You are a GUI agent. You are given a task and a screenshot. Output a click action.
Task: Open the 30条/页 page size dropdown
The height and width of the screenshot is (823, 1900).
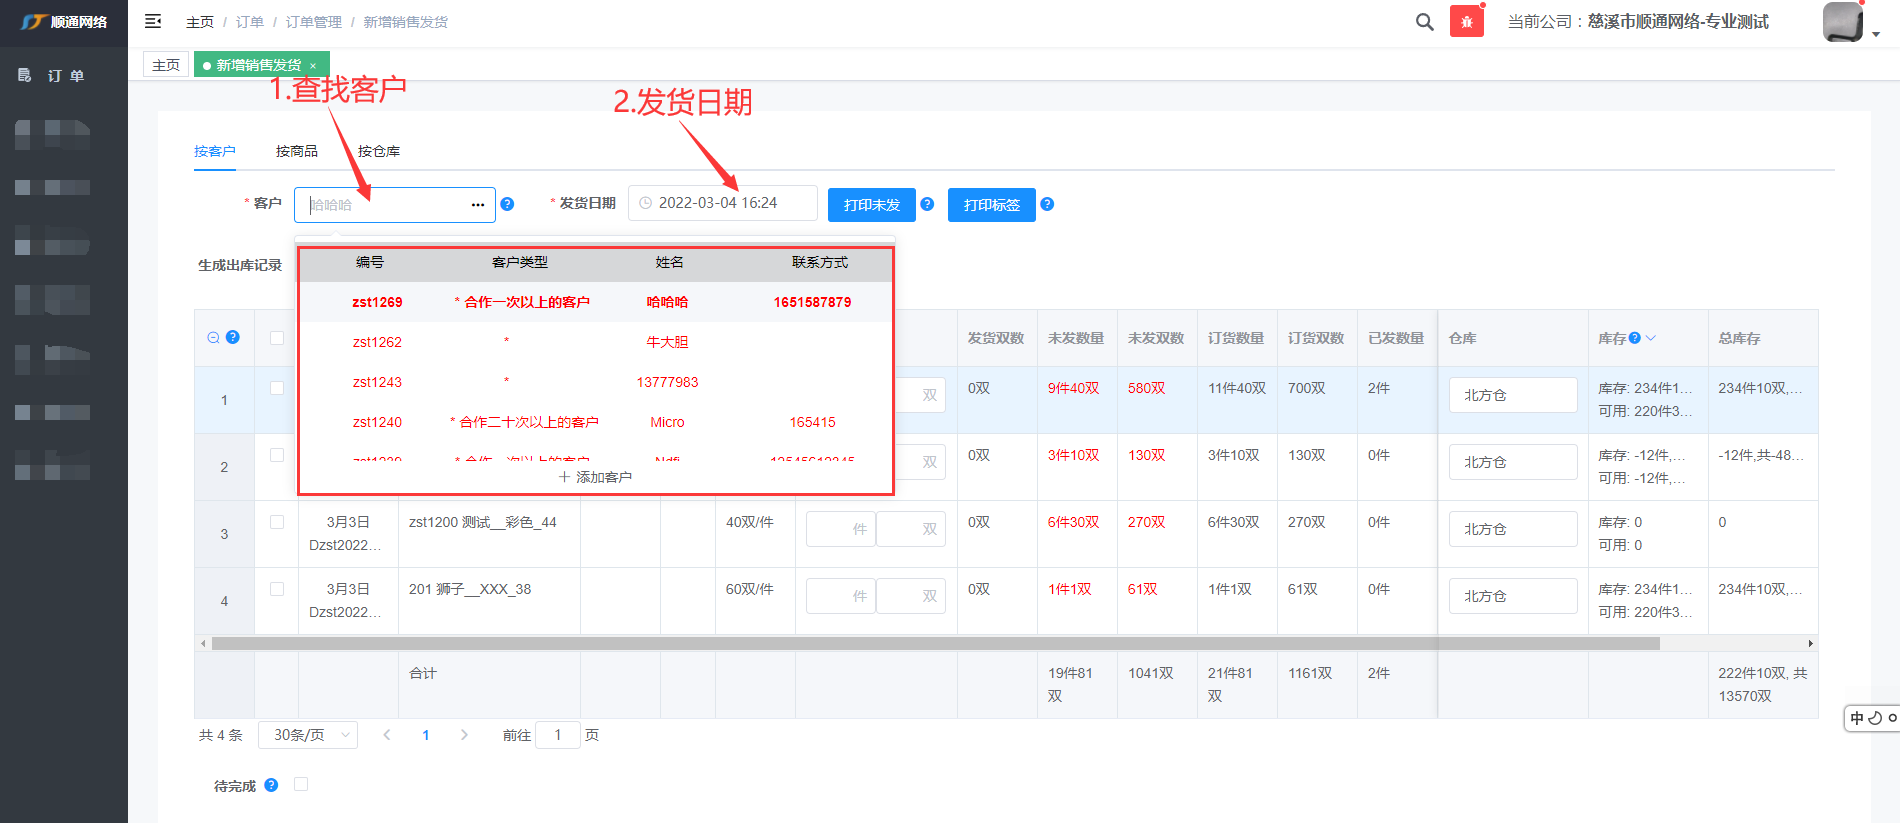308,735
